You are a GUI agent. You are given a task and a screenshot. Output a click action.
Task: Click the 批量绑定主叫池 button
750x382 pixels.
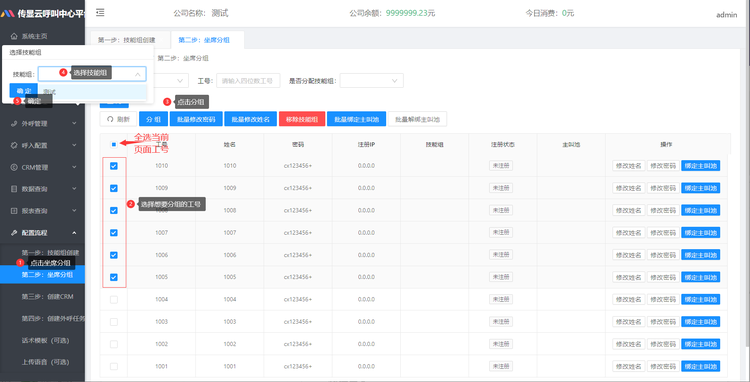(356, 119)
